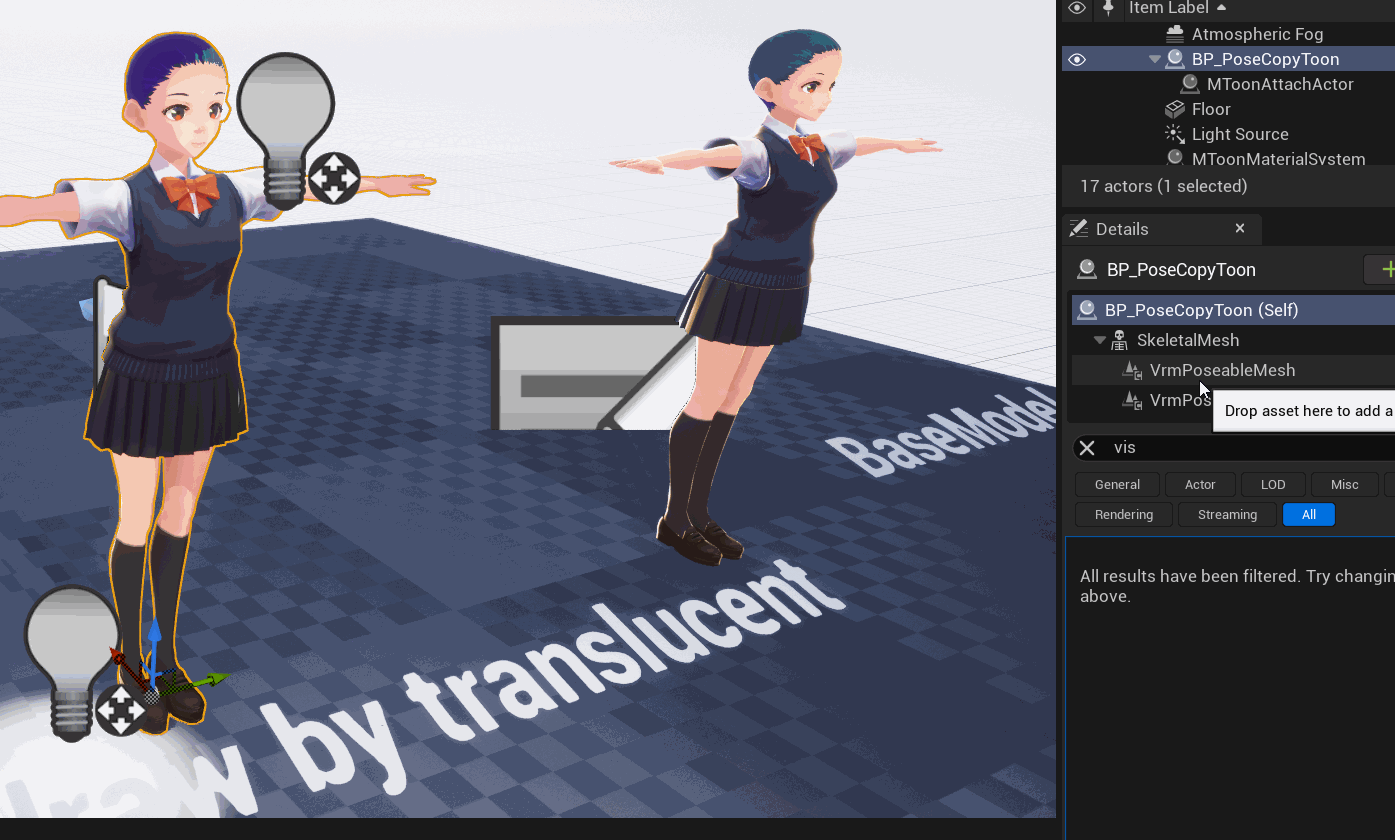
Task: Click the green Add component button
Action: 1381,269
